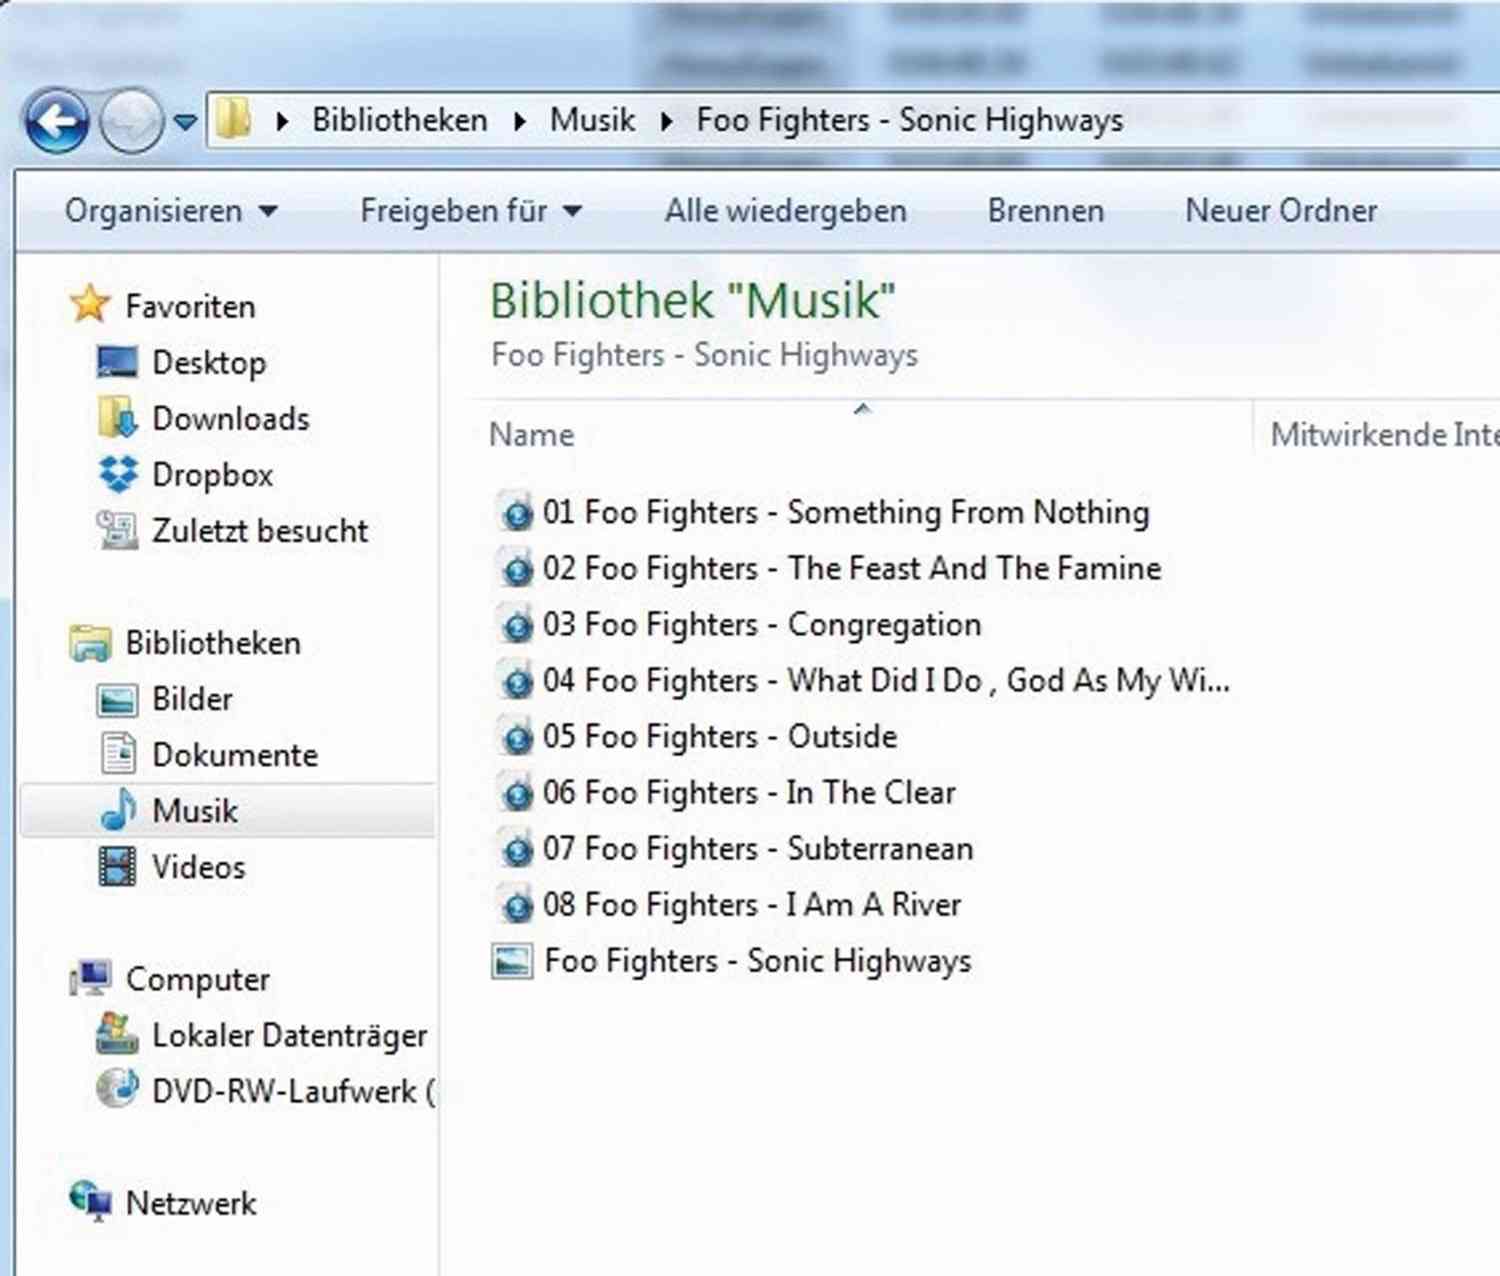This screenshot has height=1276, width=1500.
Task: Click Musik in the address path
Action: pos(592,120)
